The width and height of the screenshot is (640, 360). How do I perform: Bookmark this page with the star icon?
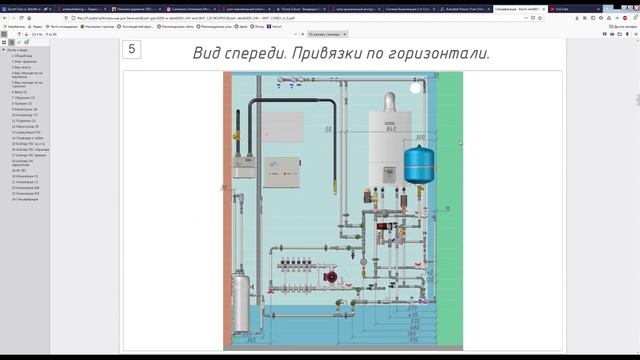pyautogui.click(x=540, y=18)
